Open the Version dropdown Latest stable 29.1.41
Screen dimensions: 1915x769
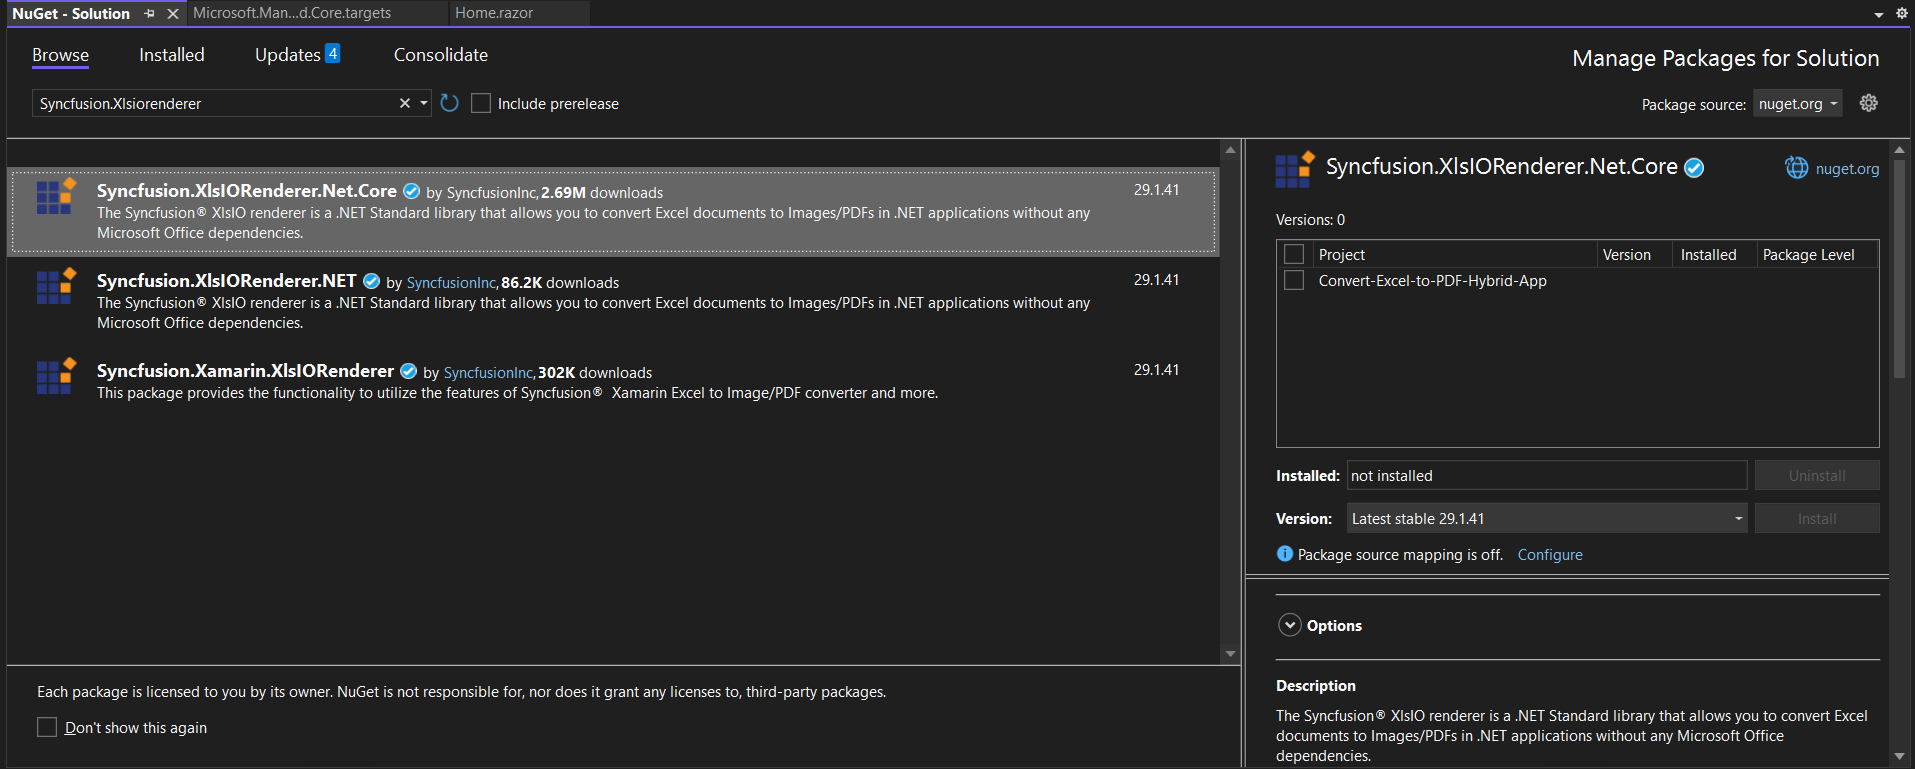pos(1546,518)
